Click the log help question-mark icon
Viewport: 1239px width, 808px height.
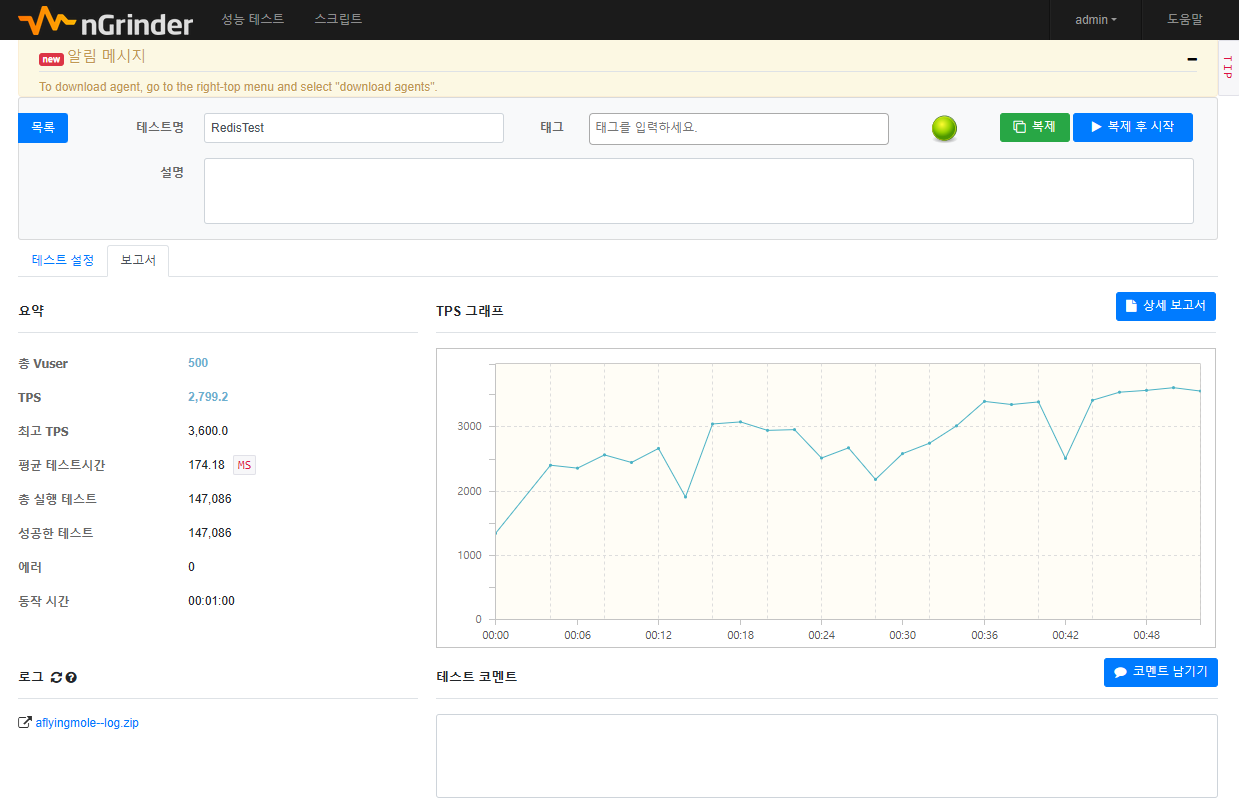click(71, 677)
